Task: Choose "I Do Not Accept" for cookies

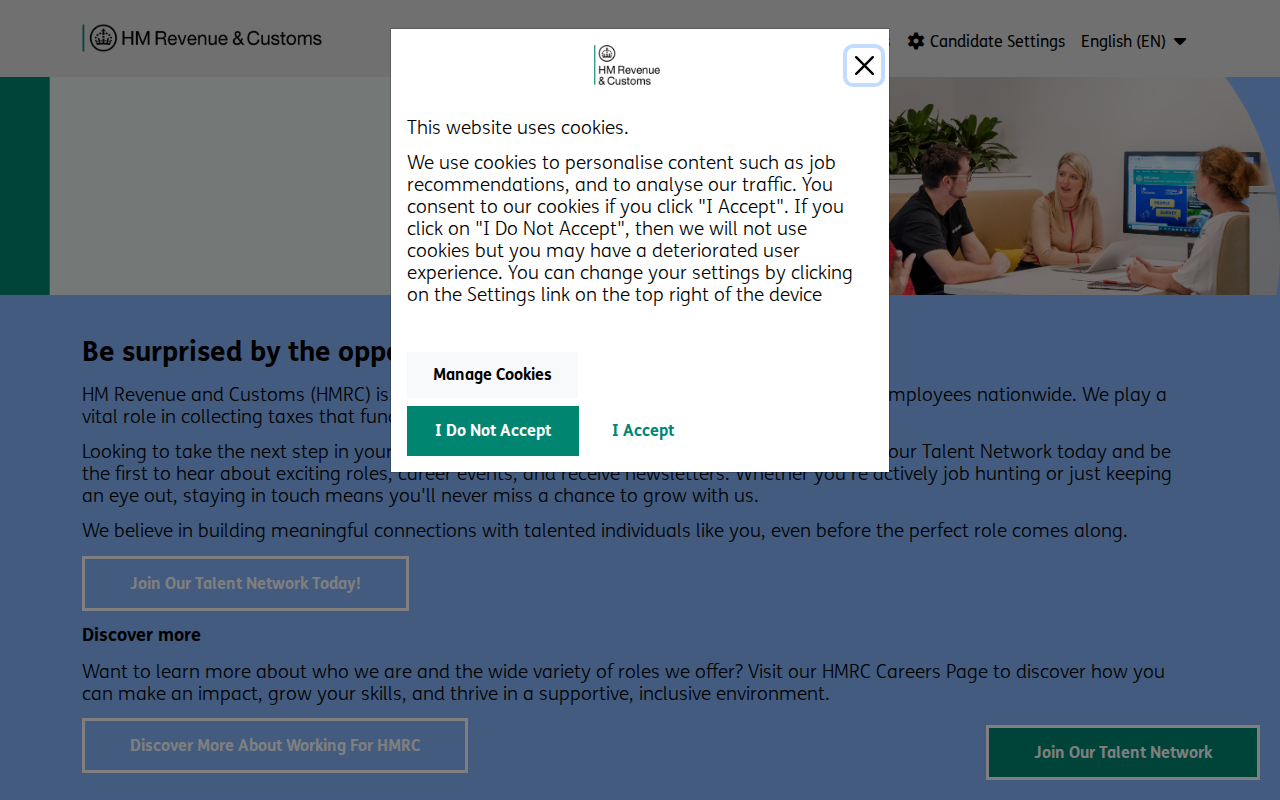Action: (x=492, y=430)
